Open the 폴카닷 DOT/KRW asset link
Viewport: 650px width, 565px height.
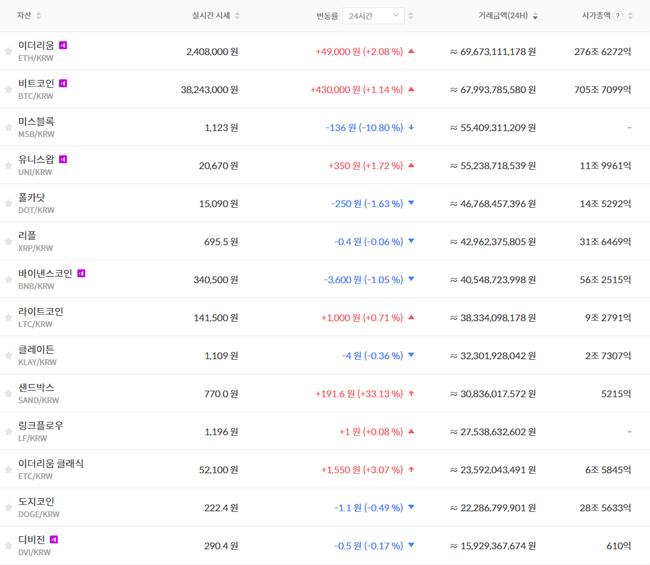32,203
